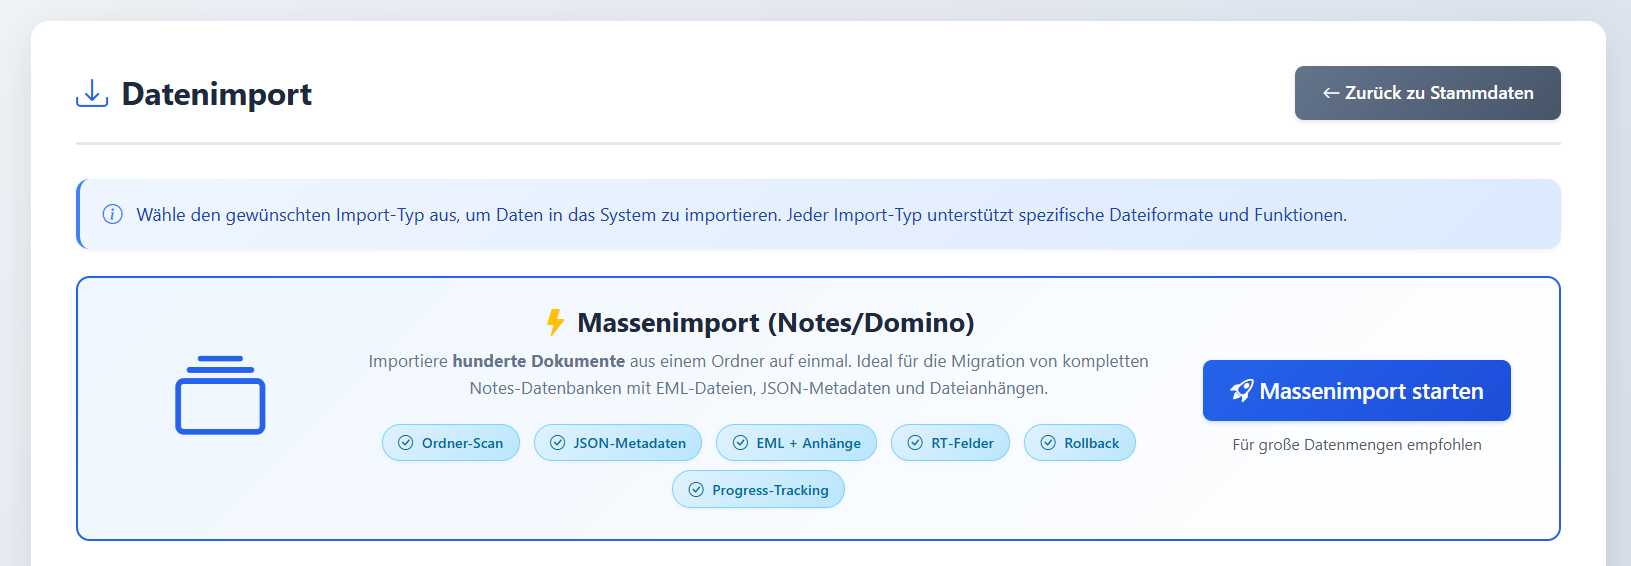
Task: Go back via Zurück zu Stammdaten
Action: 1427,93
